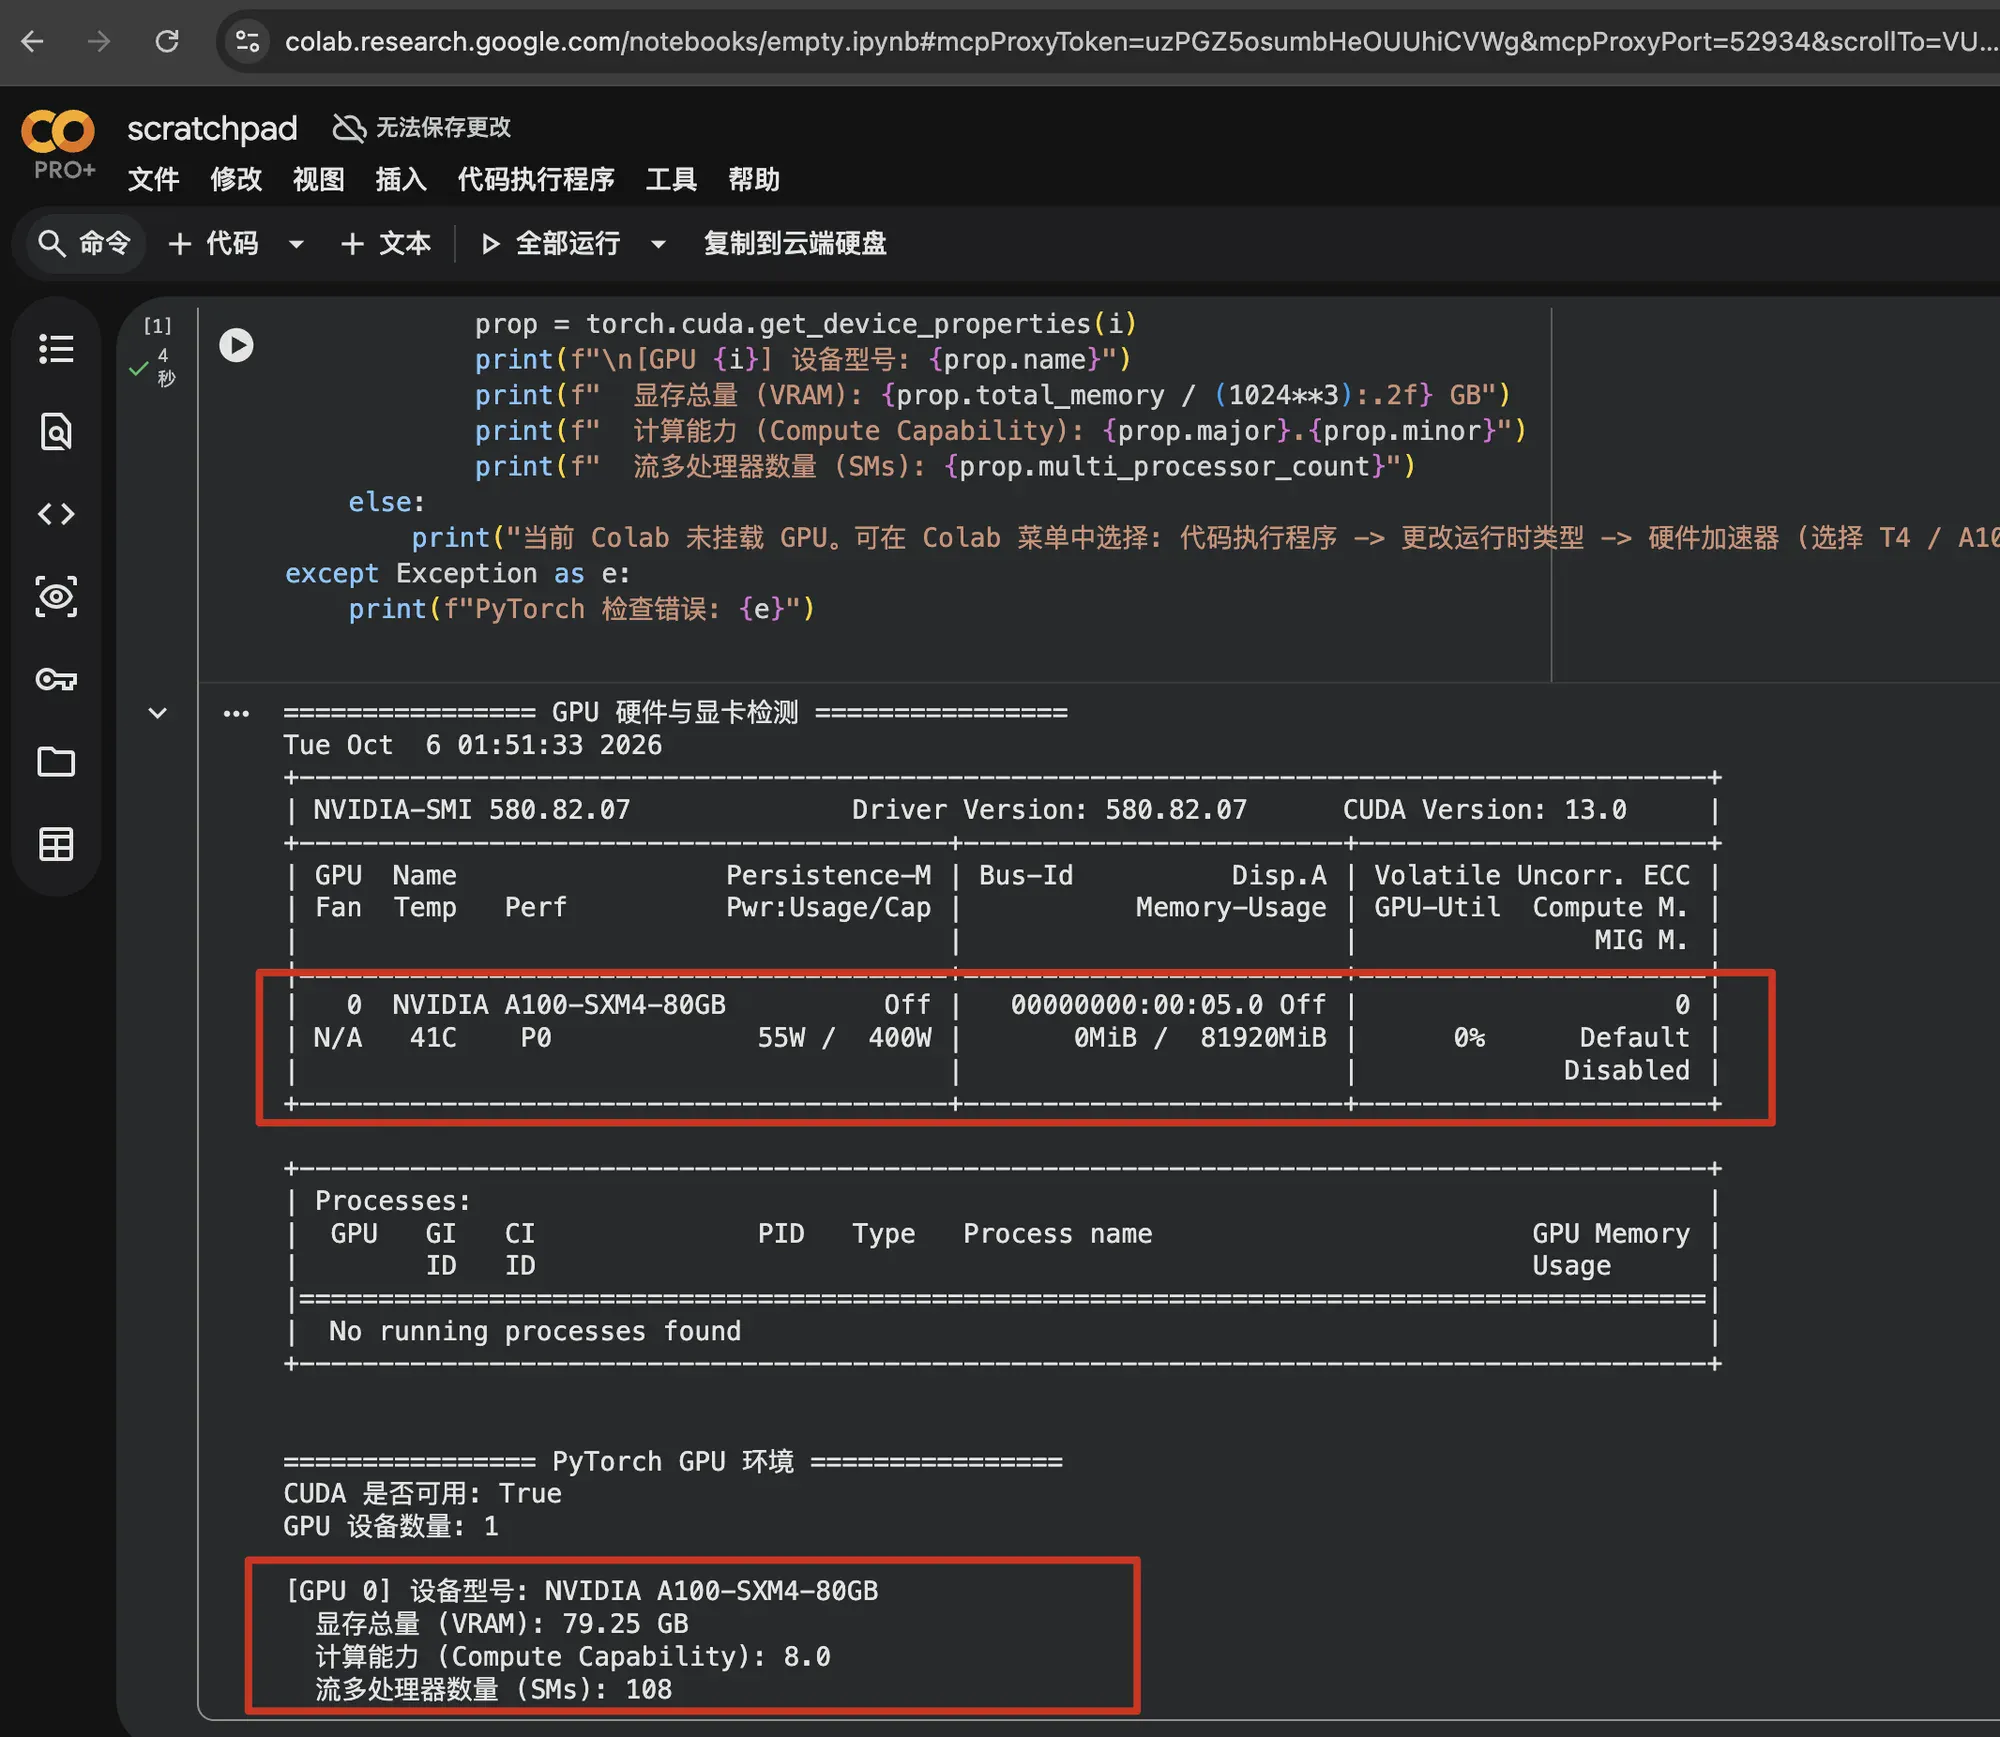Click 复制到云端硬盘 button

point(795,243)
